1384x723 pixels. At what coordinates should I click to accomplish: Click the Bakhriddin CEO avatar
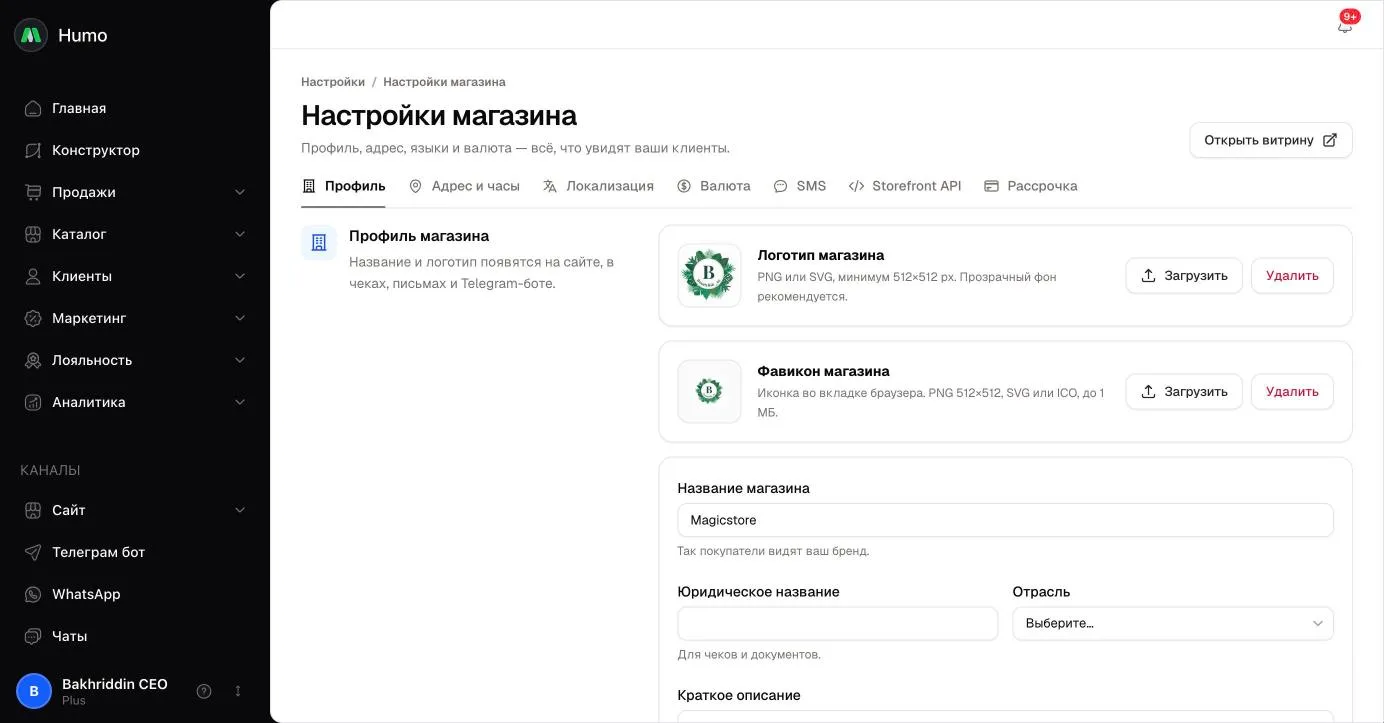[34, 691]
